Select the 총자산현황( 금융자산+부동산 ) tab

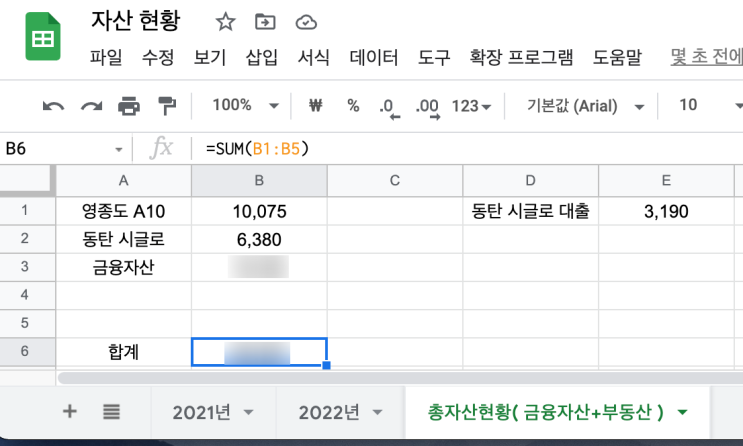(x=545, y=412)
